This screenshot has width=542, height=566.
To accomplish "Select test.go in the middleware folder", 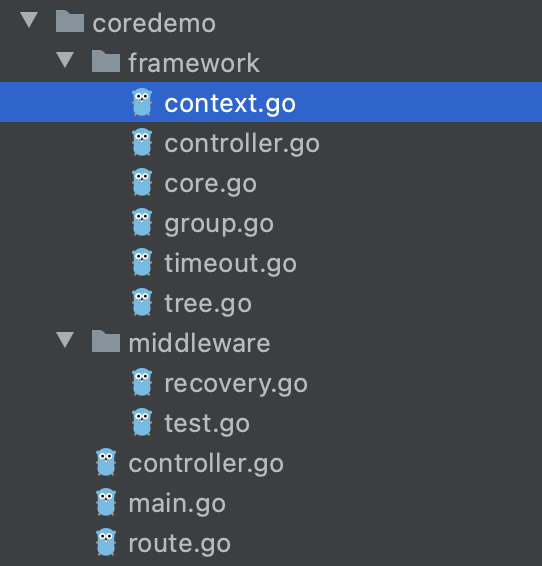I will pyautogui.click(x=207, y=424).
